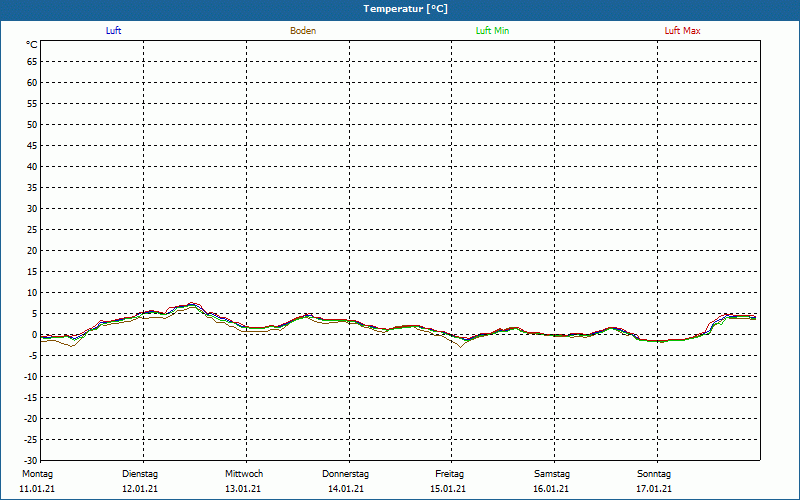Select the Mittwoch day label
The width and height of the screenshot is (800, 500).
244,474
